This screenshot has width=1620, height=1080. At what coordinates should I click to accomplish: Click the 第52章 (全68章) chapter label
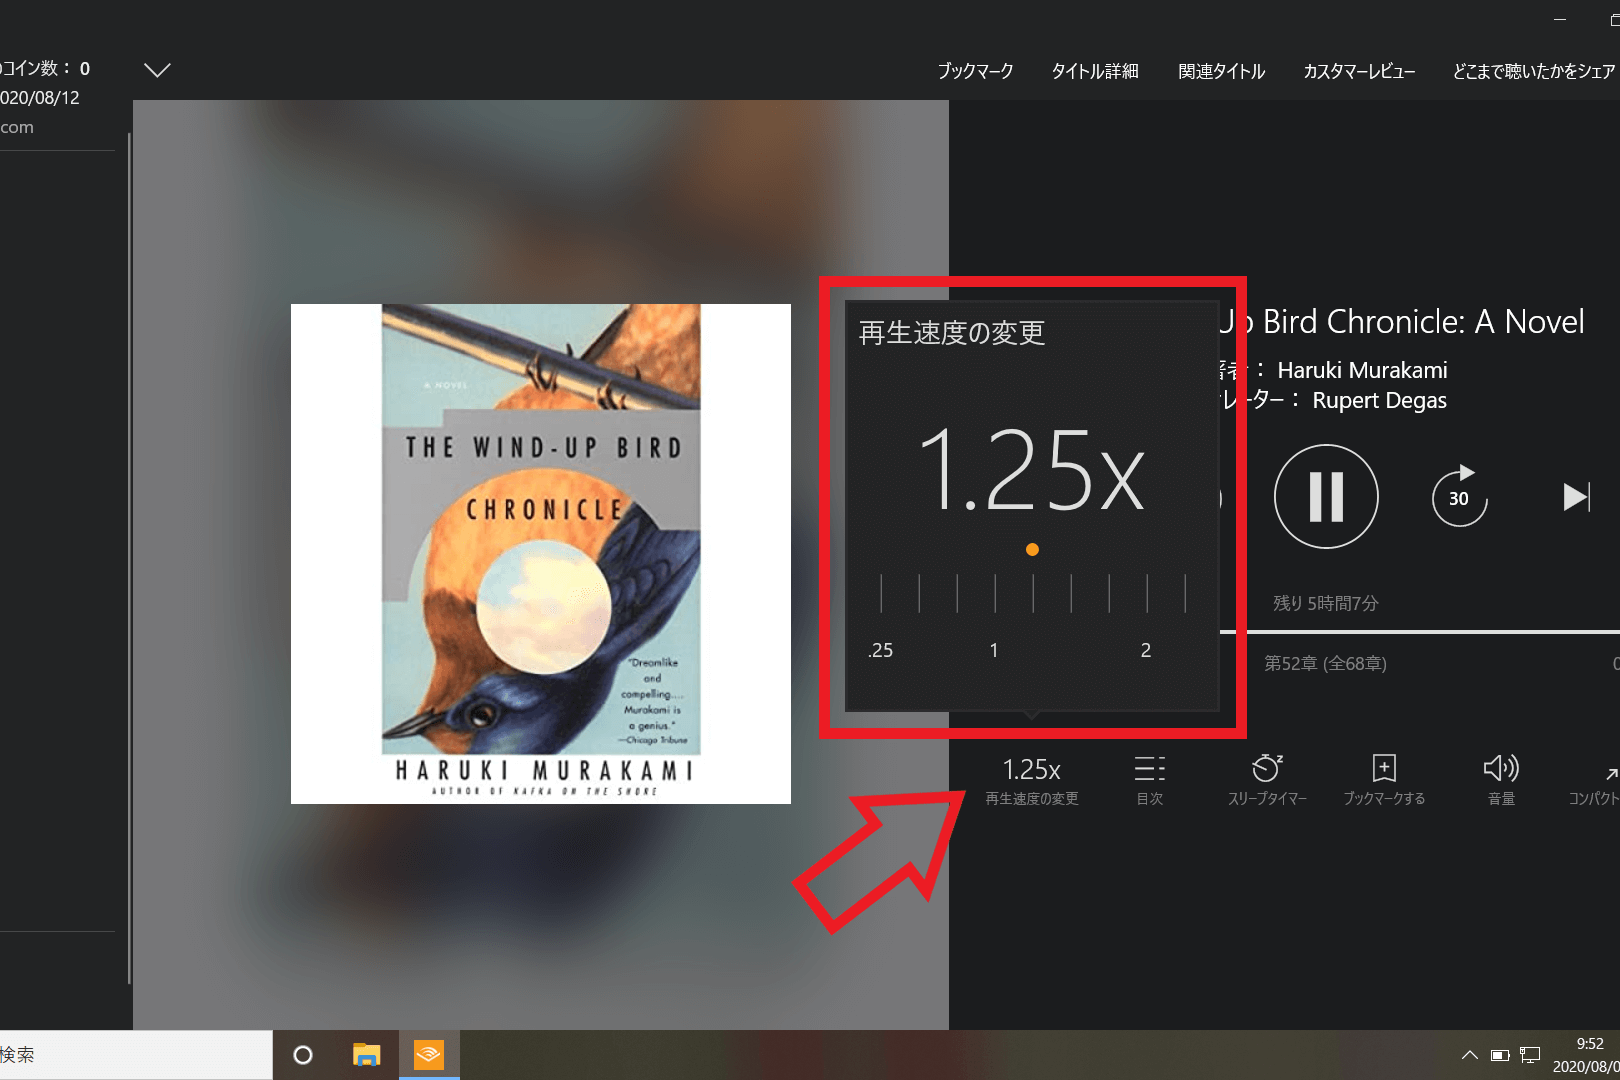pos(1325,663)
